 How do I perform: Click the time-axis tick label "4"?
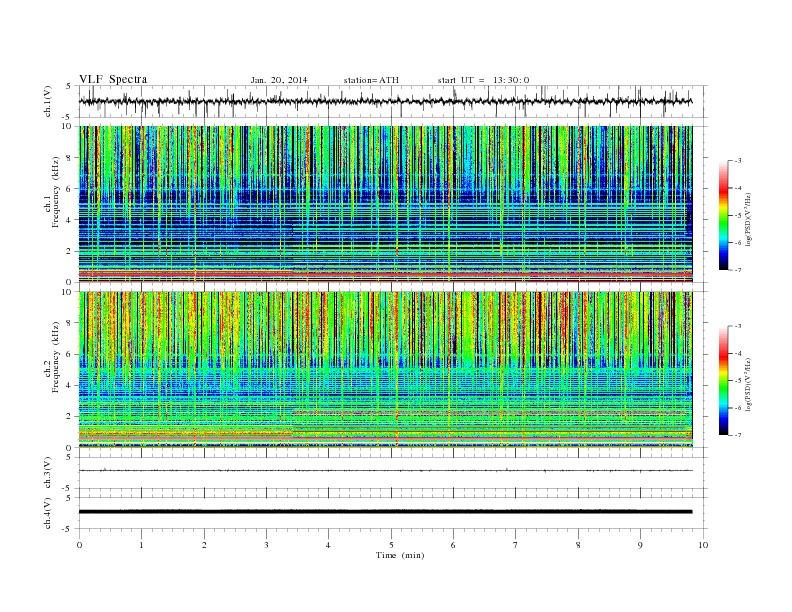[328, 545]
